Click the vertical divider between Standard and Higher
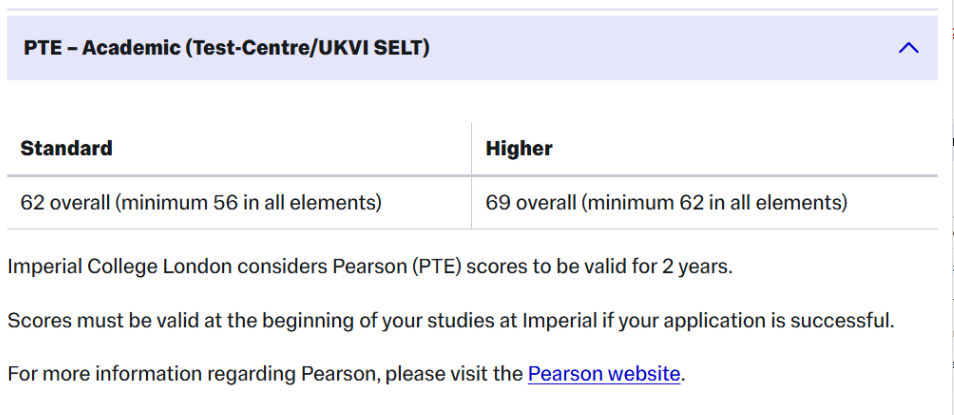Image resolution: width=954 pixels, height=415 pixels. point(472,176)
